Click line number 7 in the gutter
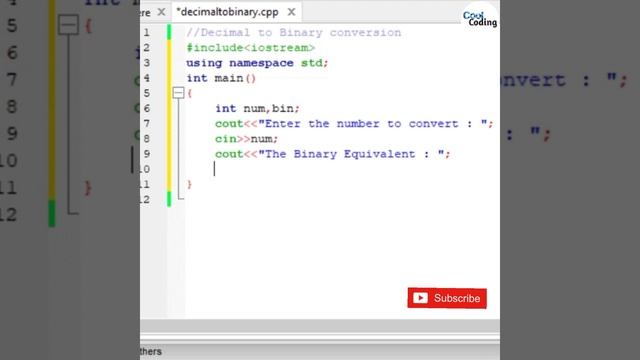The width and height of the screenshot is (640, 360). [146, 124]
